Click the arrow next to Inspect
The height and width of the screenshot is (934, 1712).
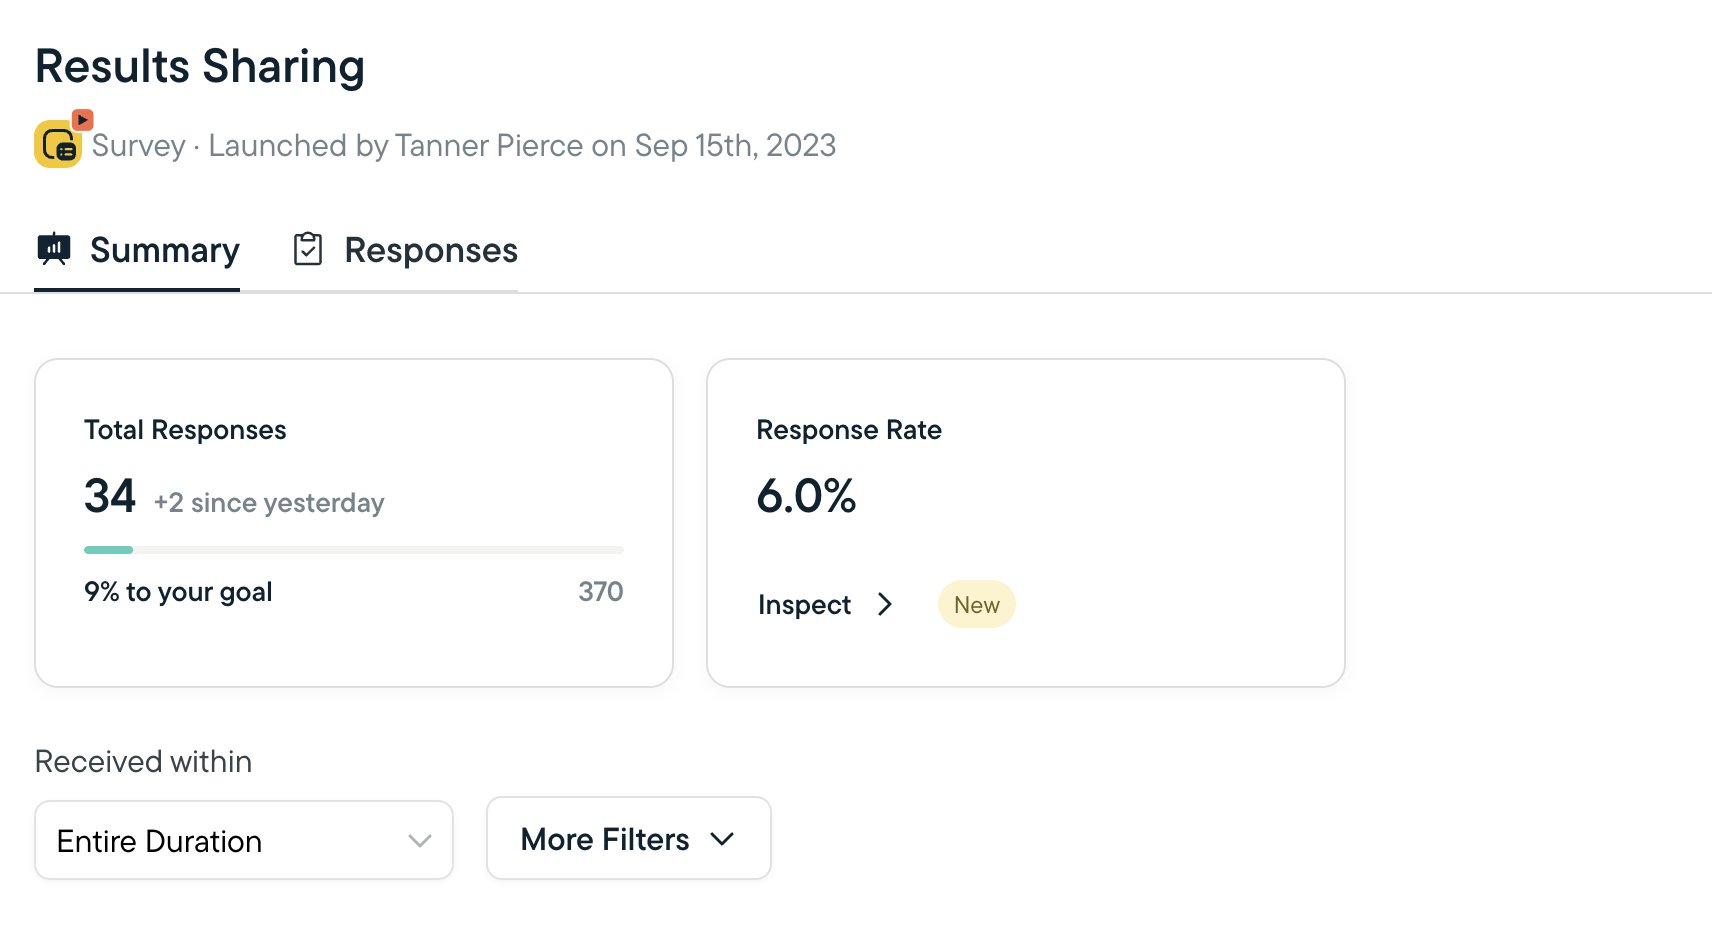[x=885, y=605]
